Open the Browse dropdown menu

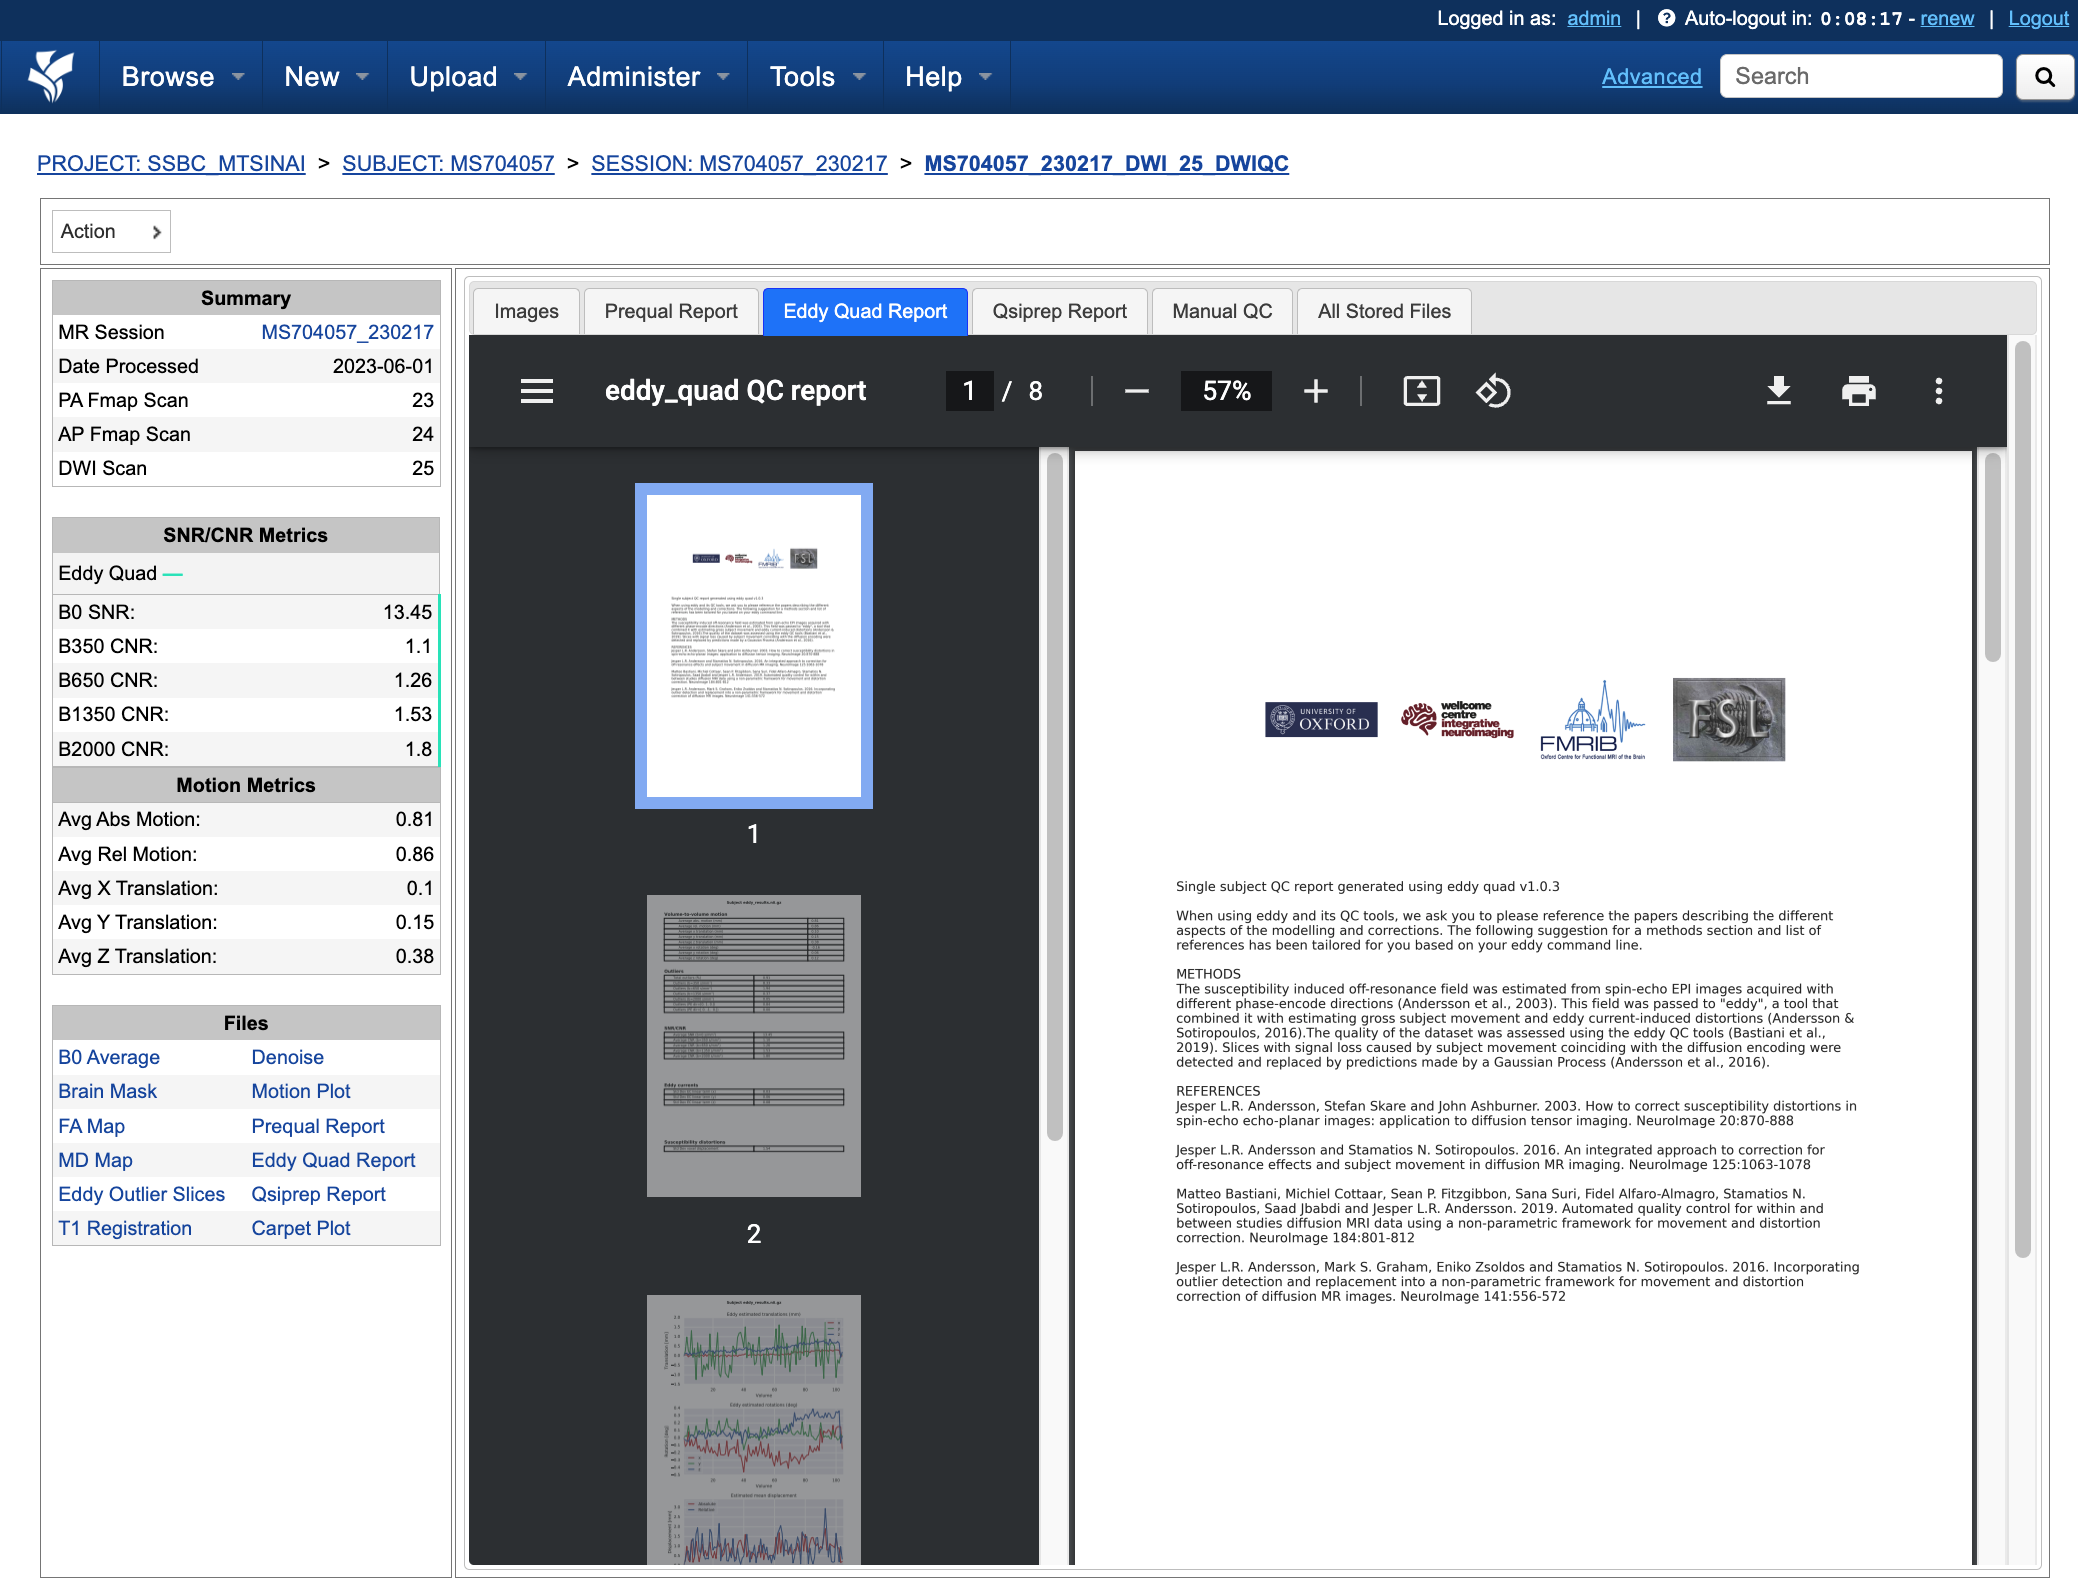182,77
